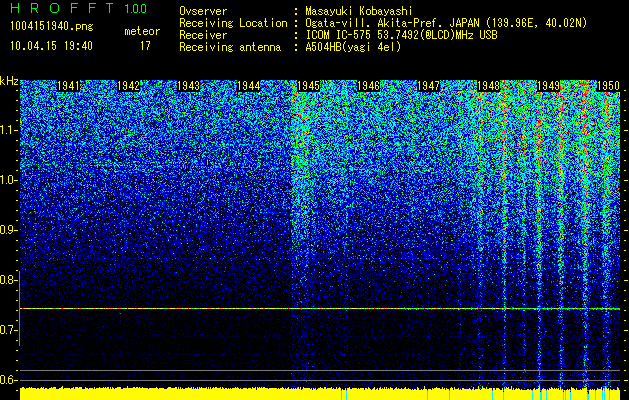Click the 1.0 frequency axis label
Screen dimensions: 629x400
click(x=8, y=180)
